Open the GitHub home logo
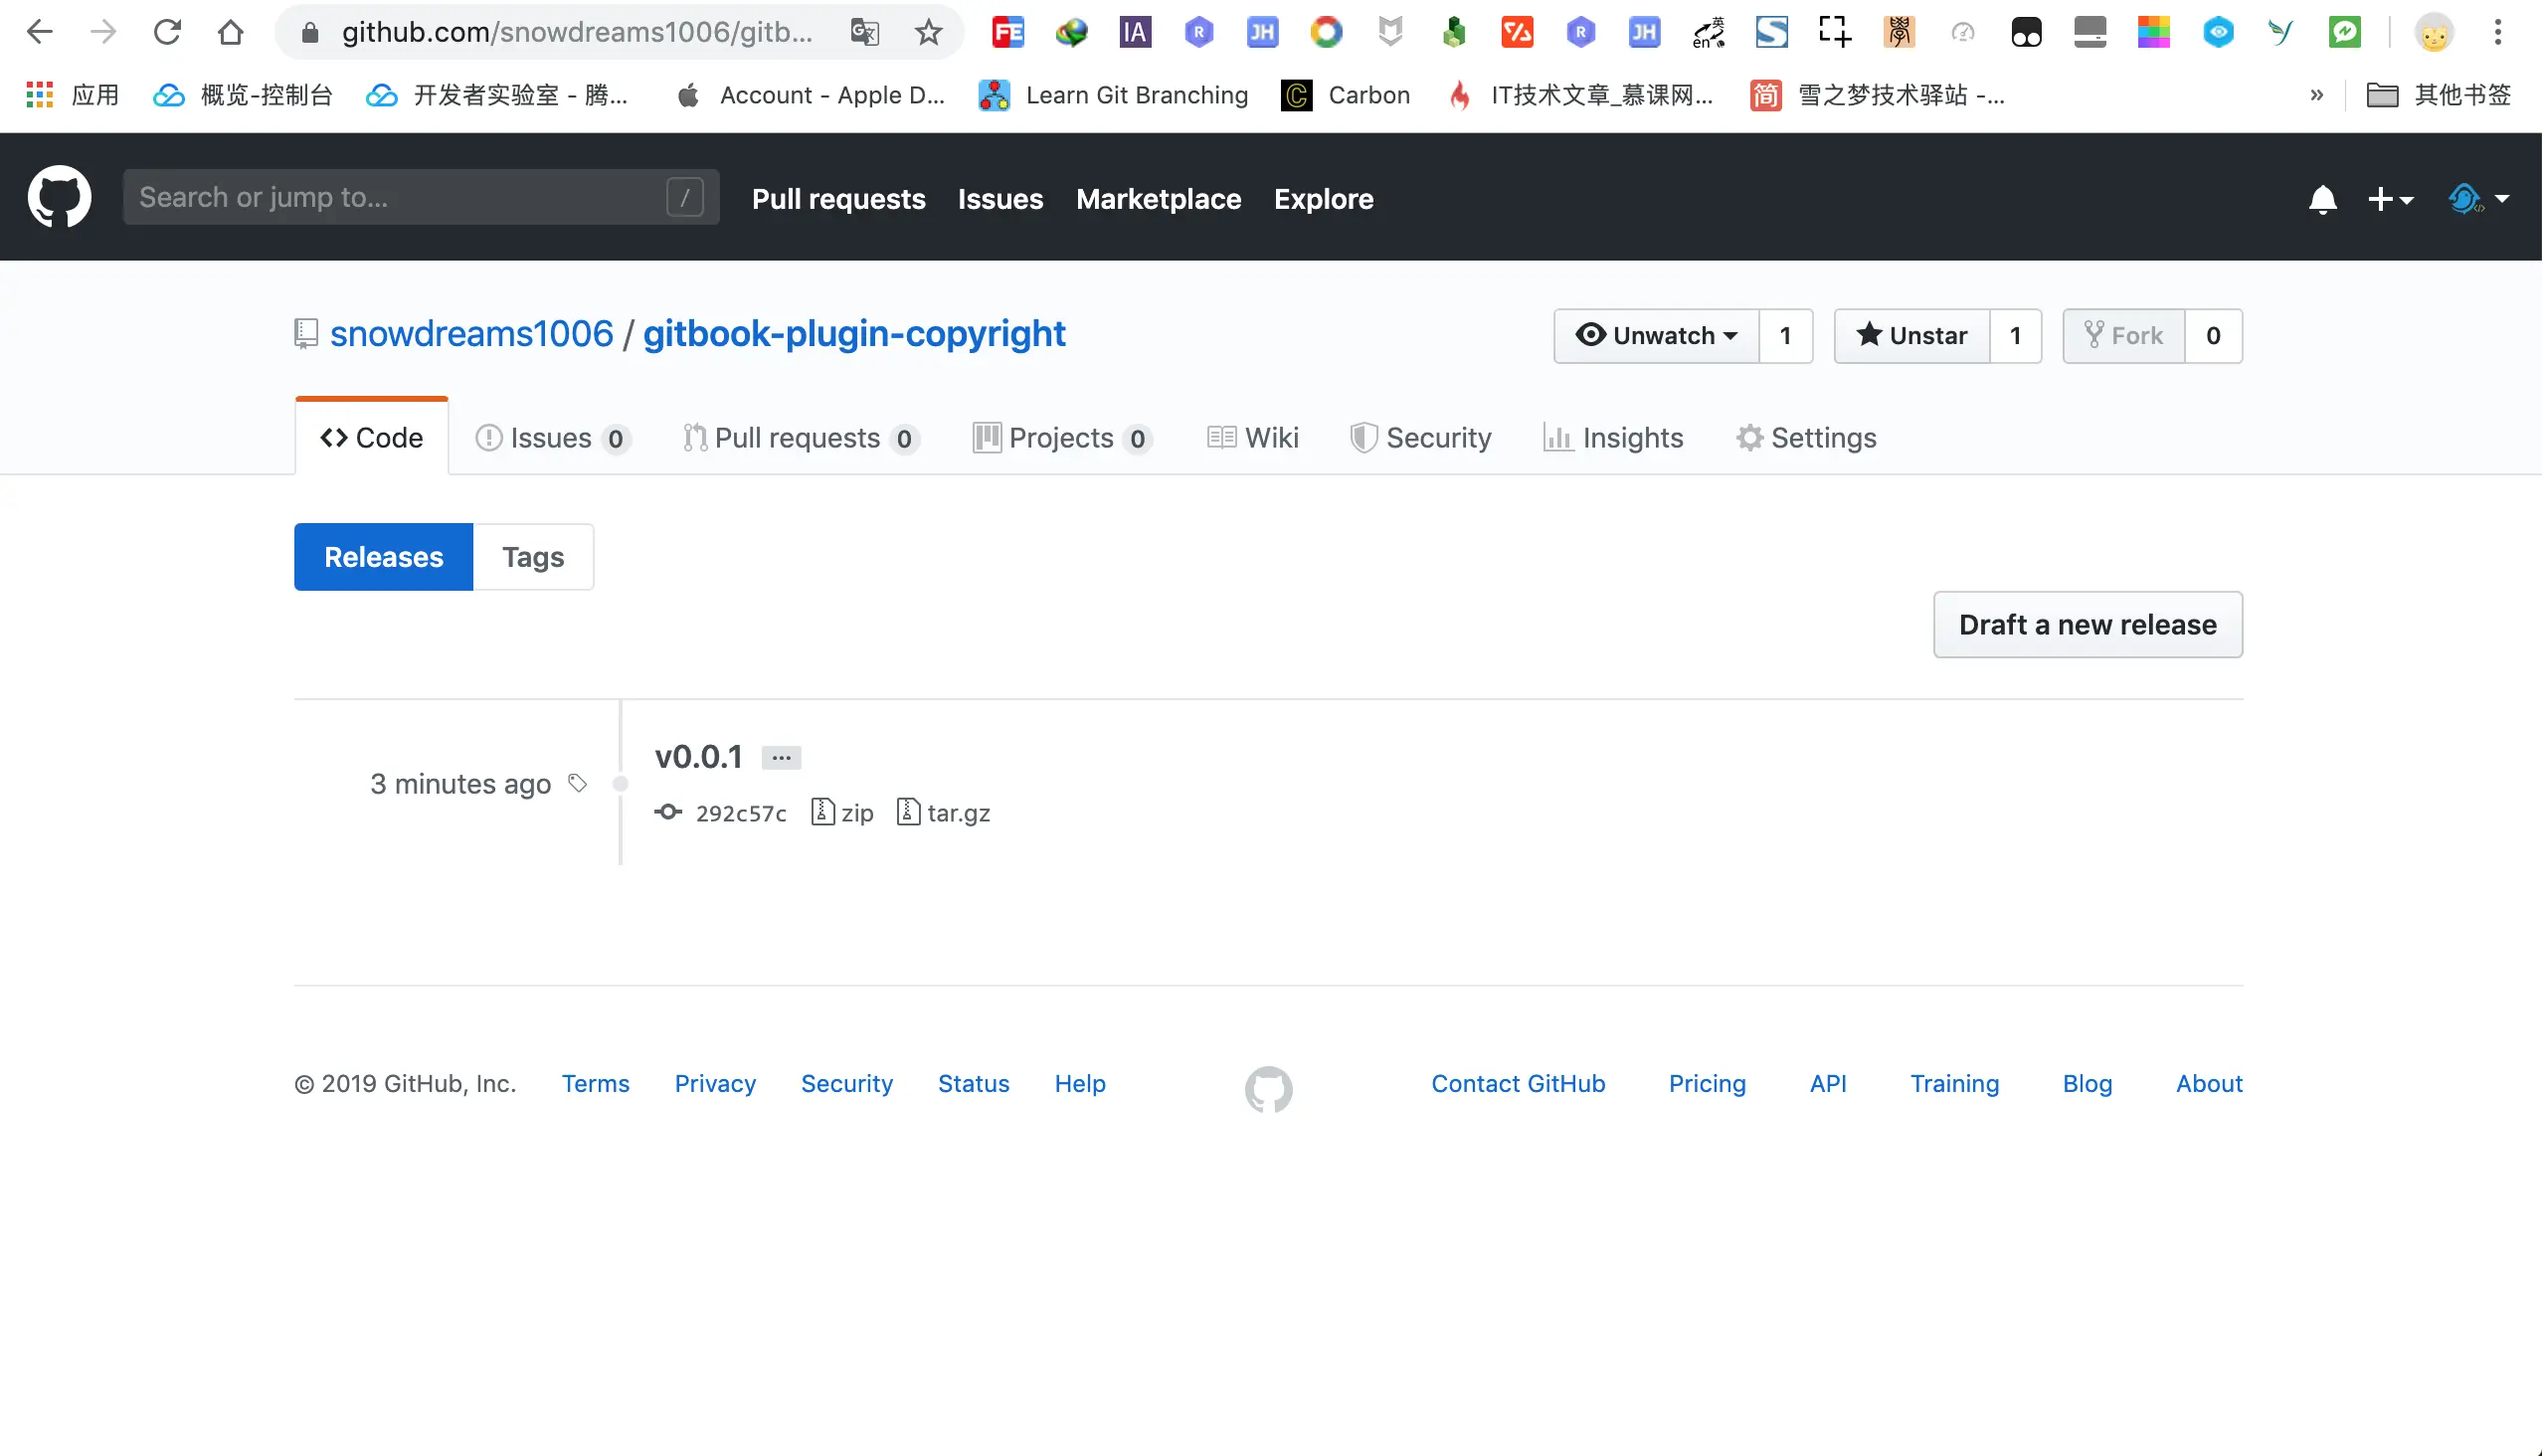This screenshot has height=1456, width=2542. (x=59, y=196)
